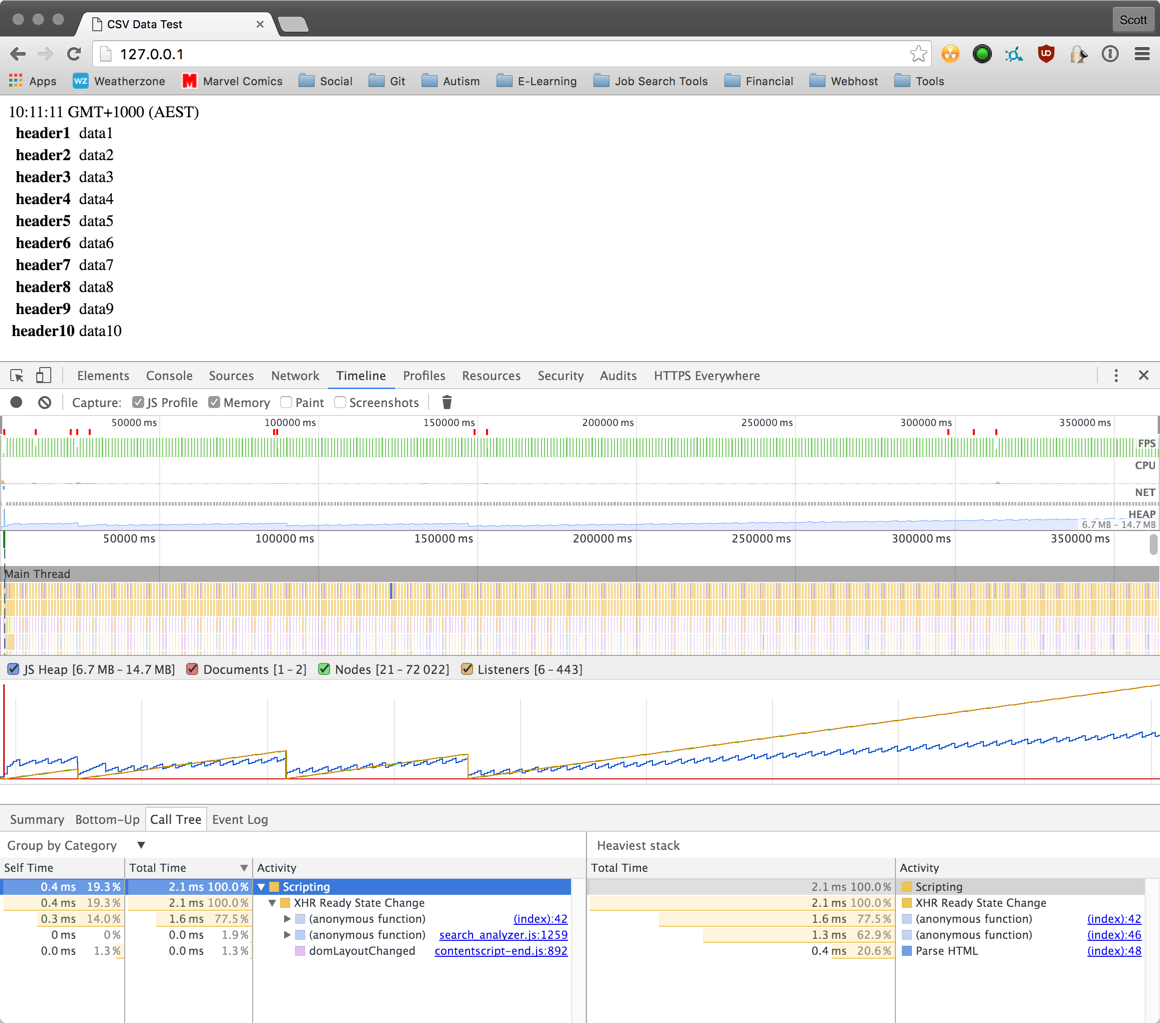Viewport: 1160px width, 1023px height.
Task: Open the Group by Category dropdown
Action: coord(76,845)
